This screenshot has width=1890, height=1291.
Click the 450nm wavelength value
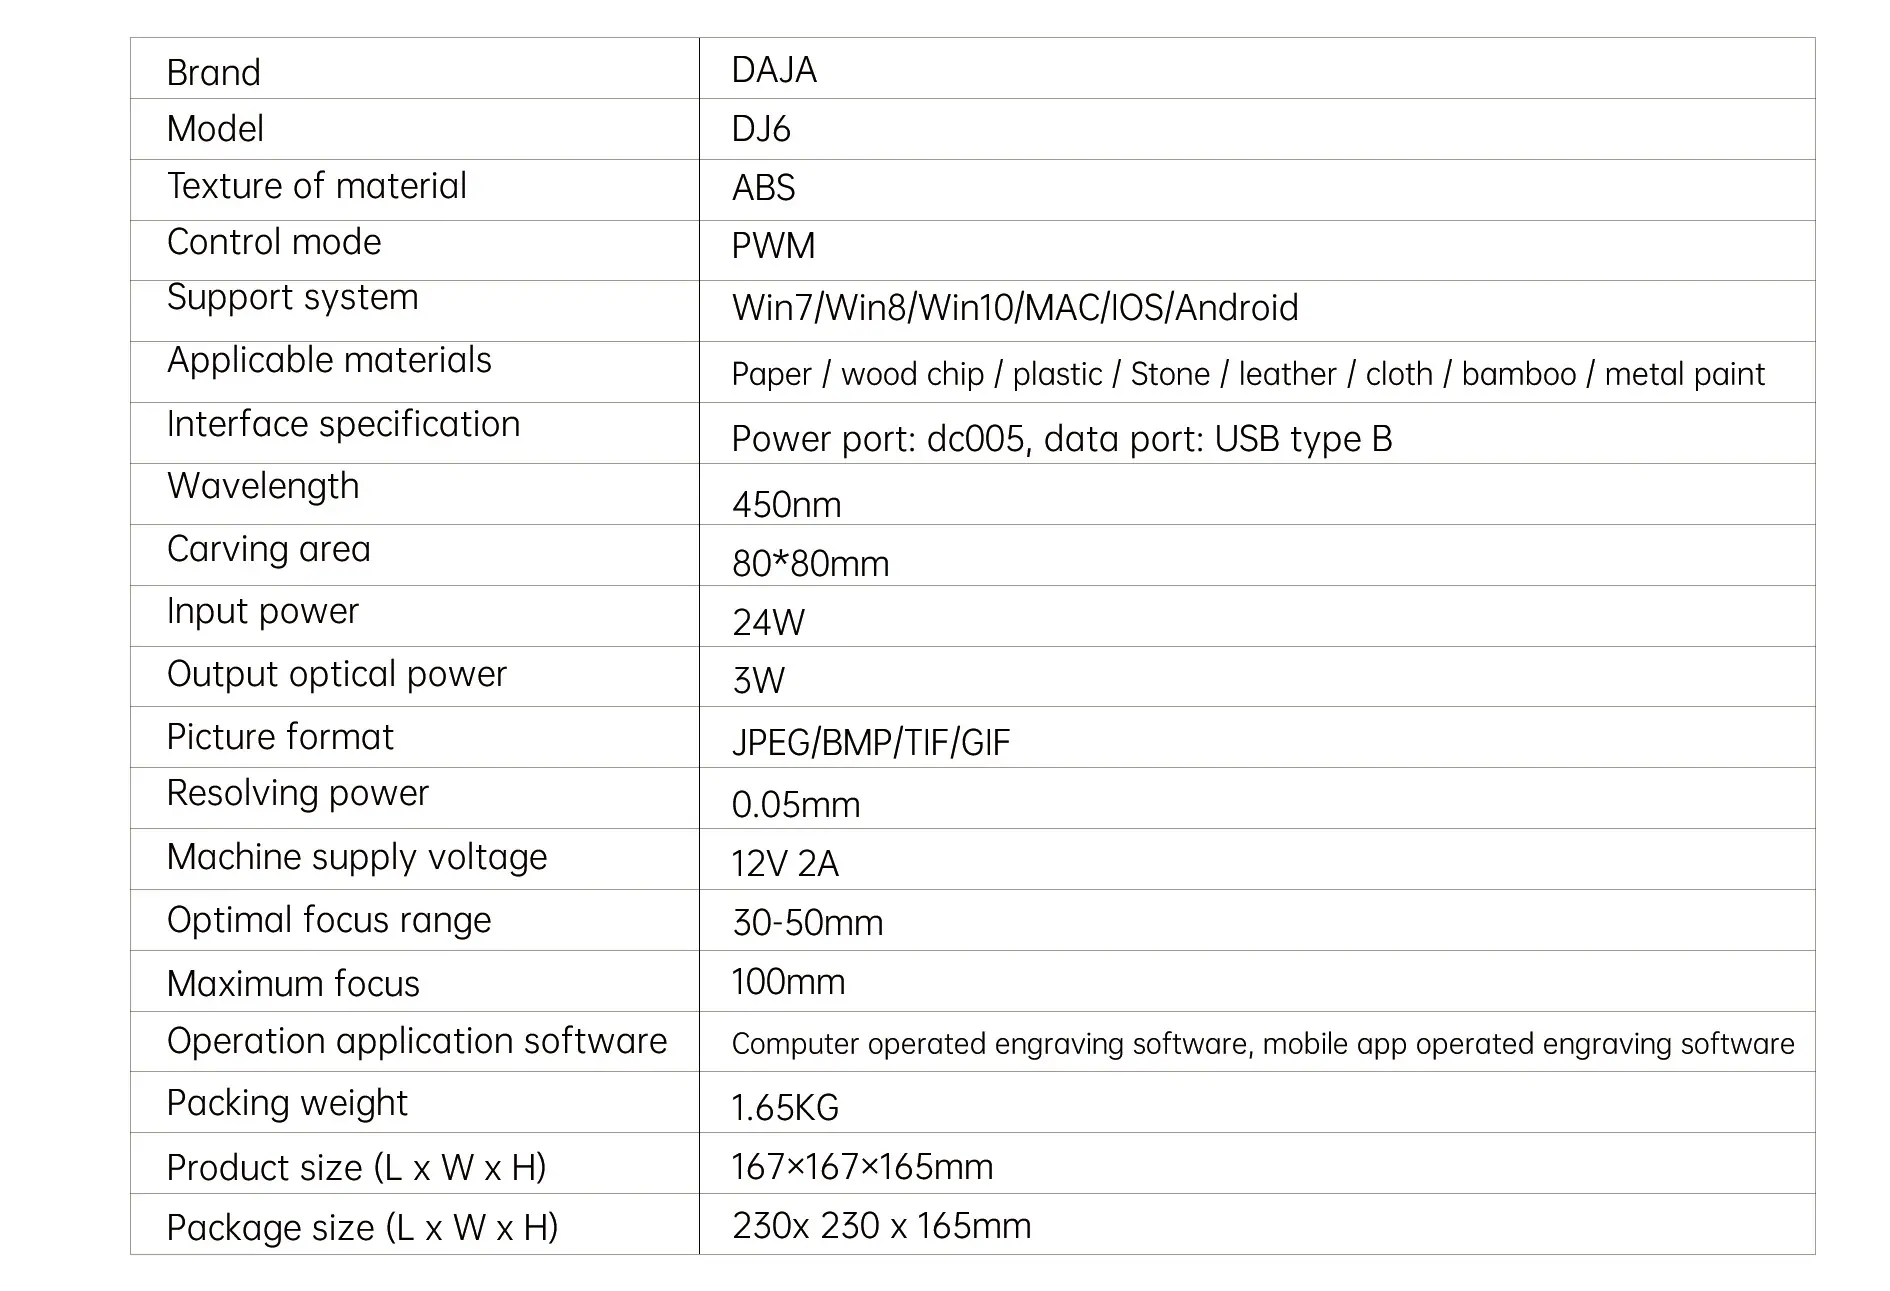(786, 505)
